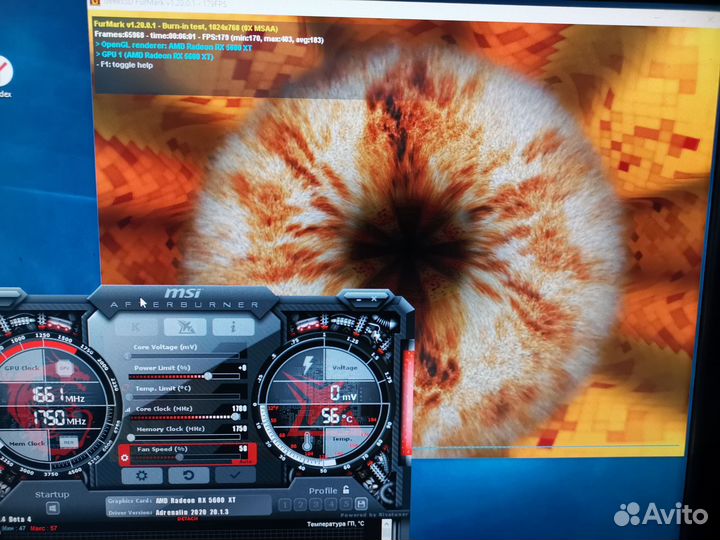720x540 pixels.
Task: Select profile slot 5
Action: pos(344,504)
